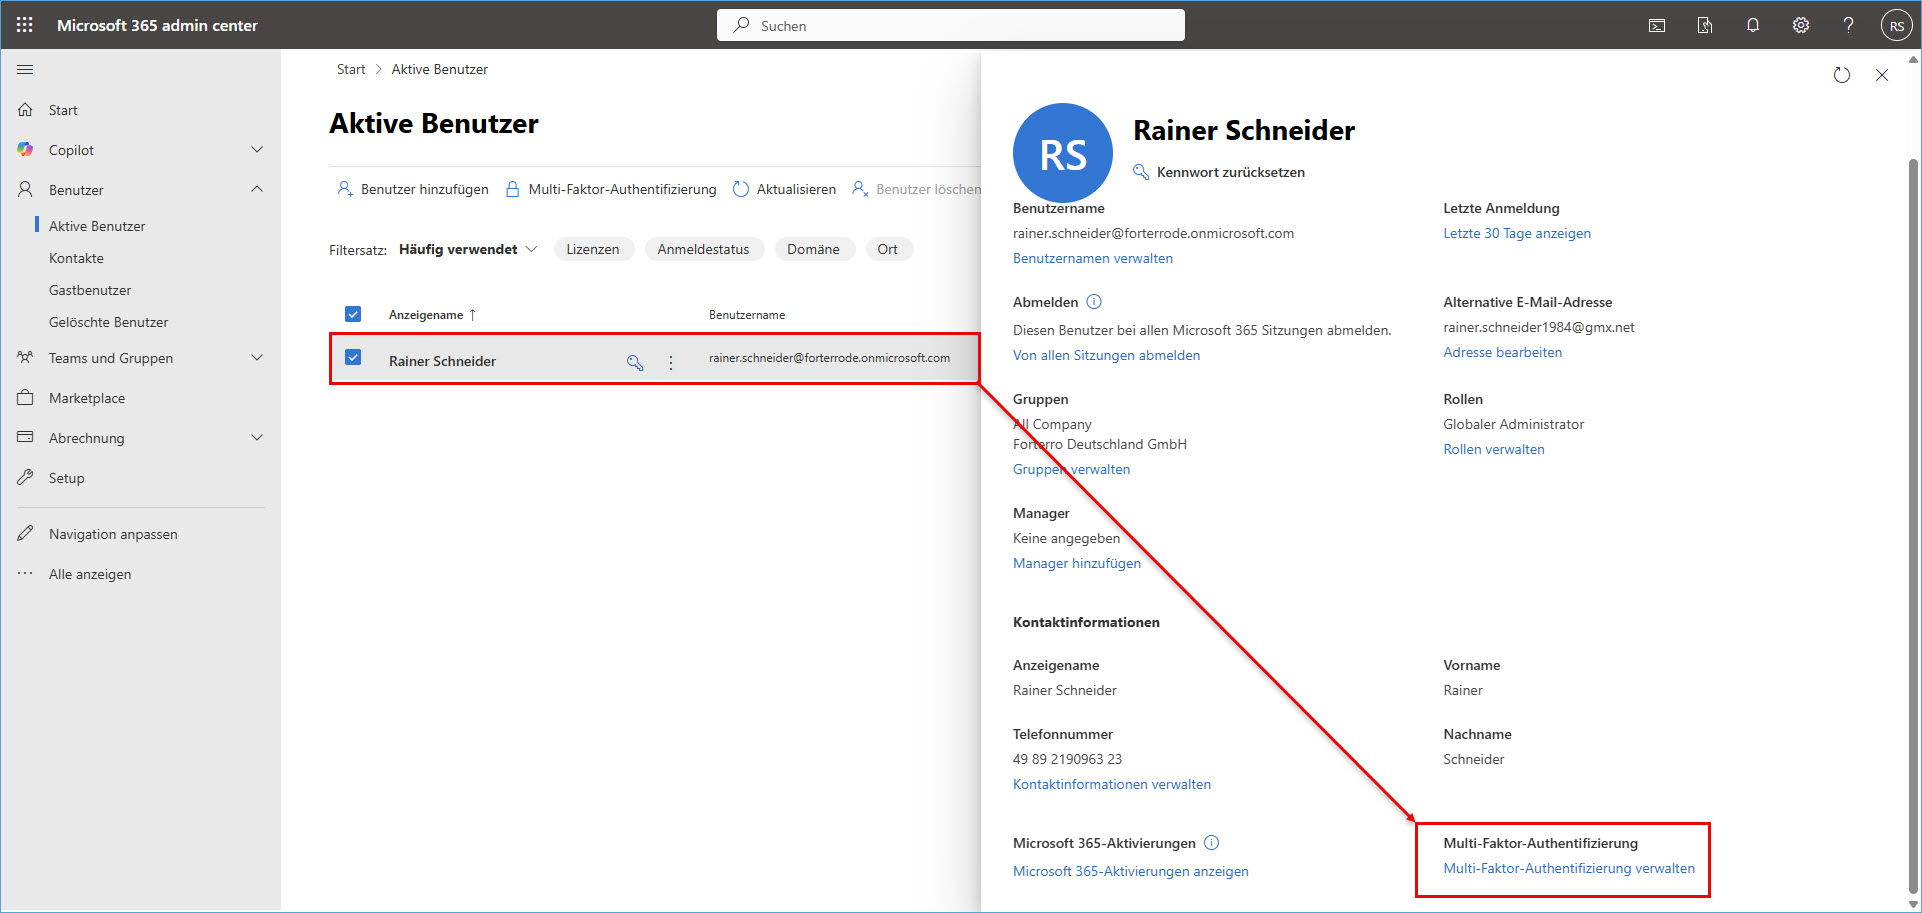Click Rainer Schneider name in user list
This screenshot has width=1922, height=913.
[x=442, y=361]
